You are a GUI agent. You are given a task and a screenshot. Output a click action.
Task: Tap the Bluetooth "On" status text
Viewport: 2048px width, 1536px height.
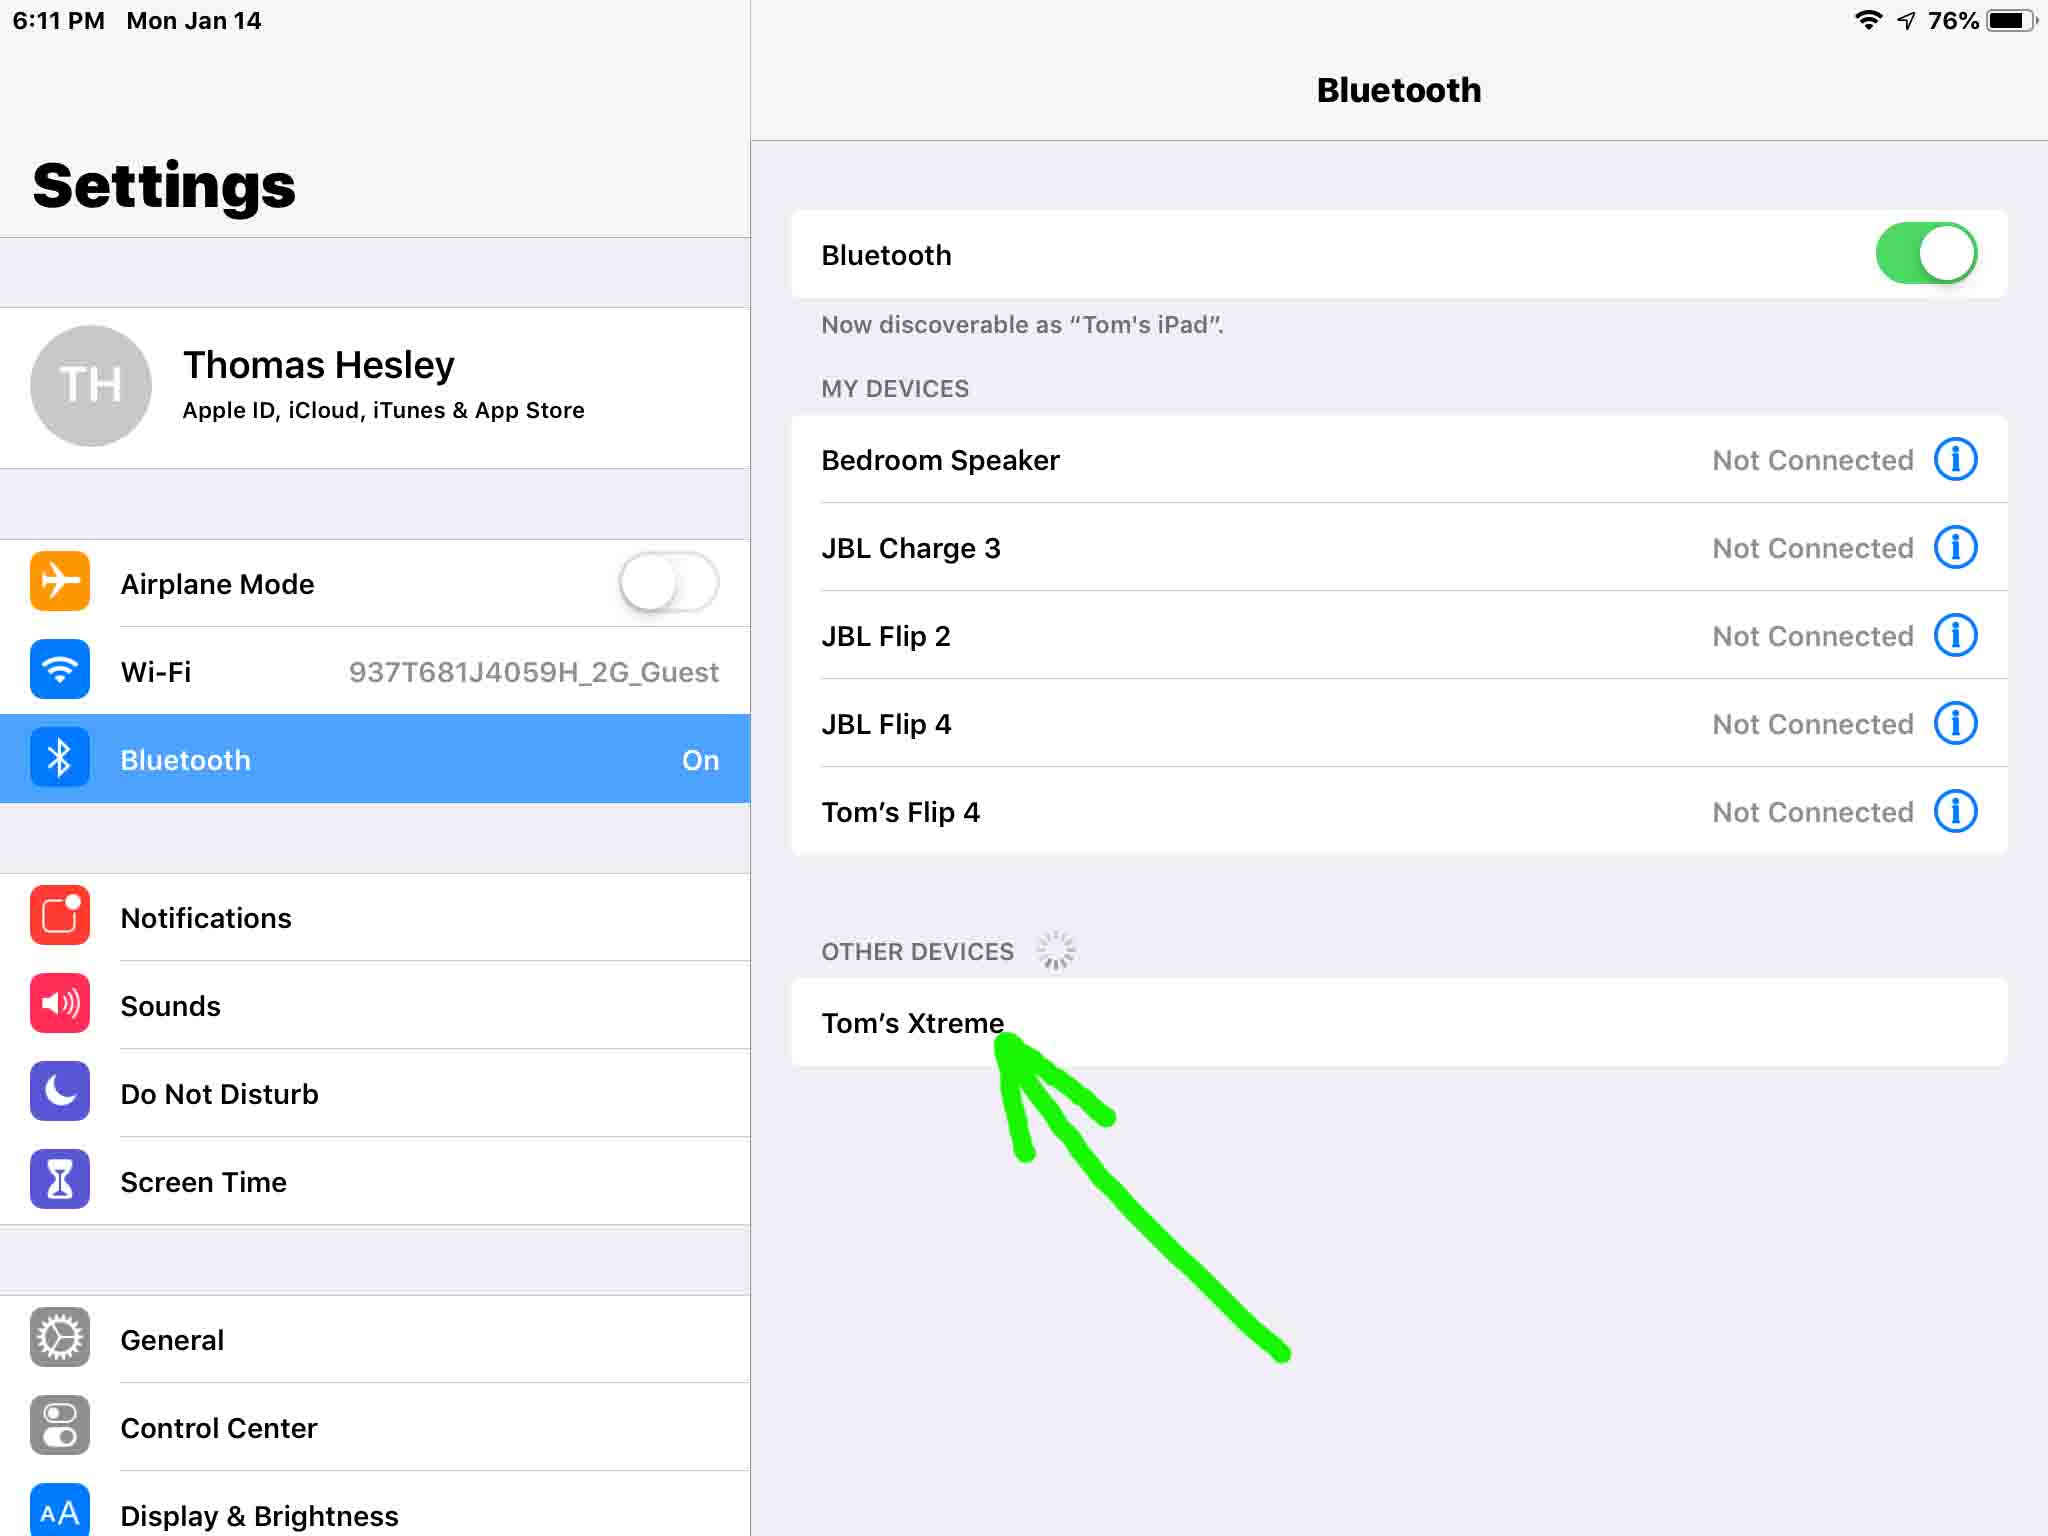[700, 760]
